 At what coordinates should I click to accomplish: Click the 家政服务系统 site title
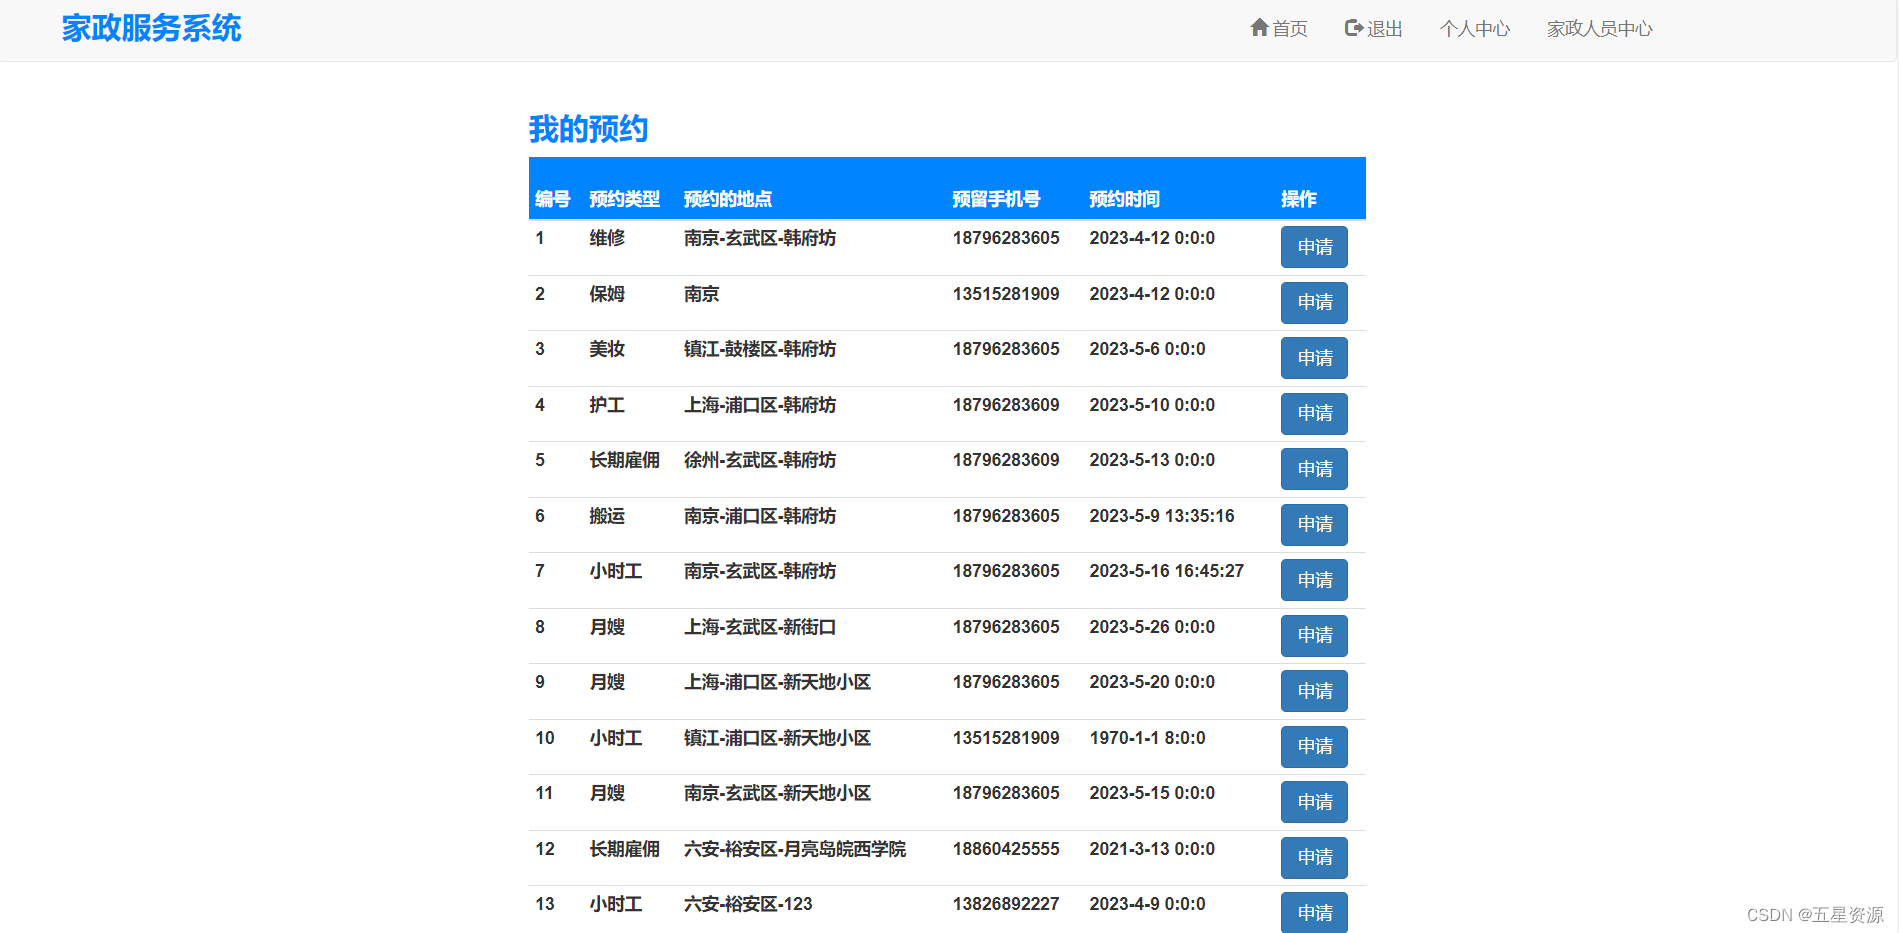(152, 28)
